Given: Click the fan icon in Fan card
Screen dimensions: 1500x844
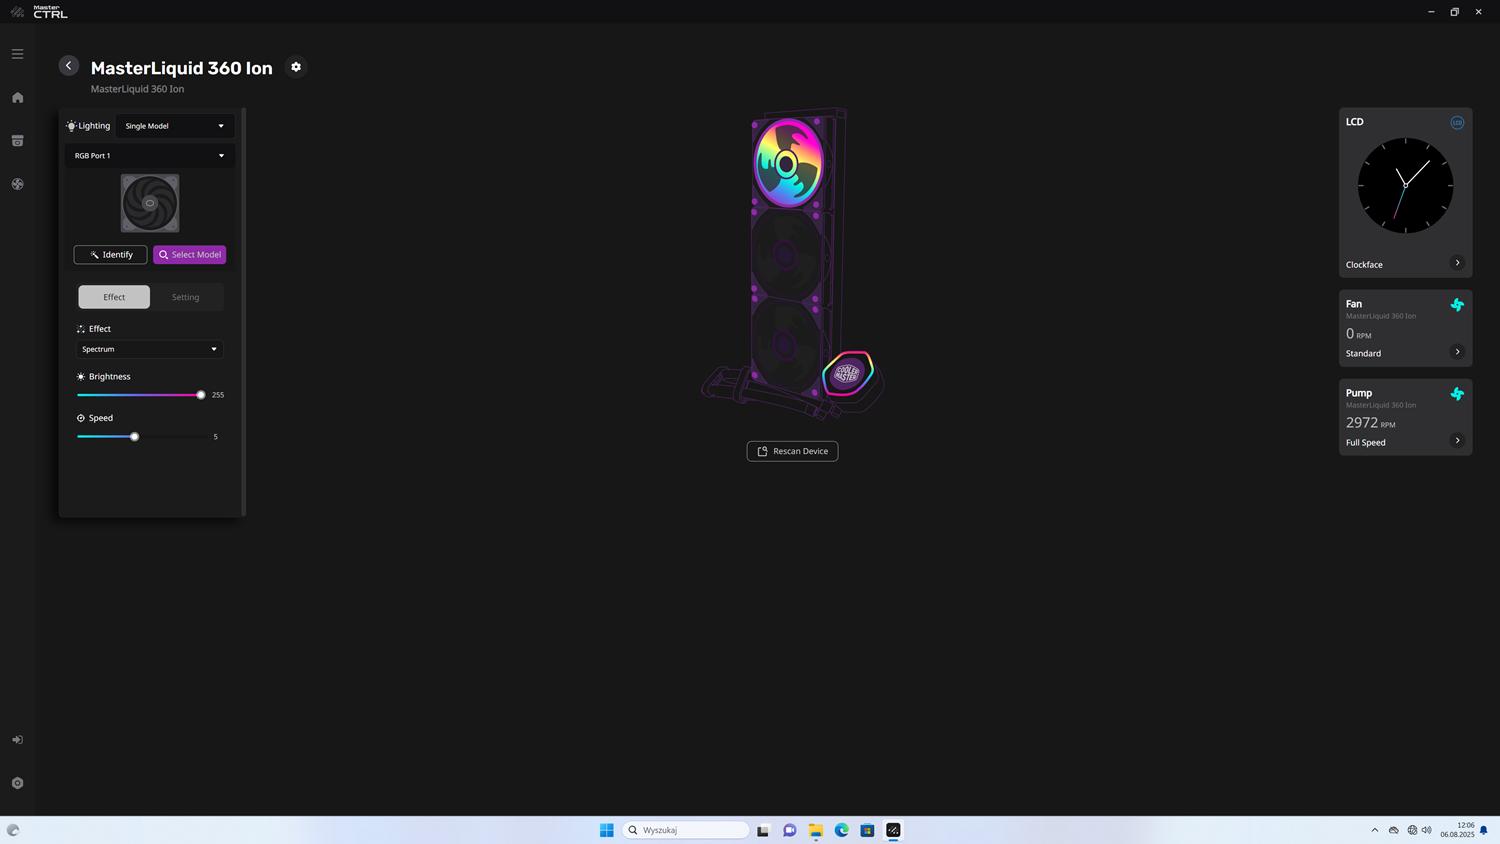Looking at the screenshot, I should tap(1457, 305).
